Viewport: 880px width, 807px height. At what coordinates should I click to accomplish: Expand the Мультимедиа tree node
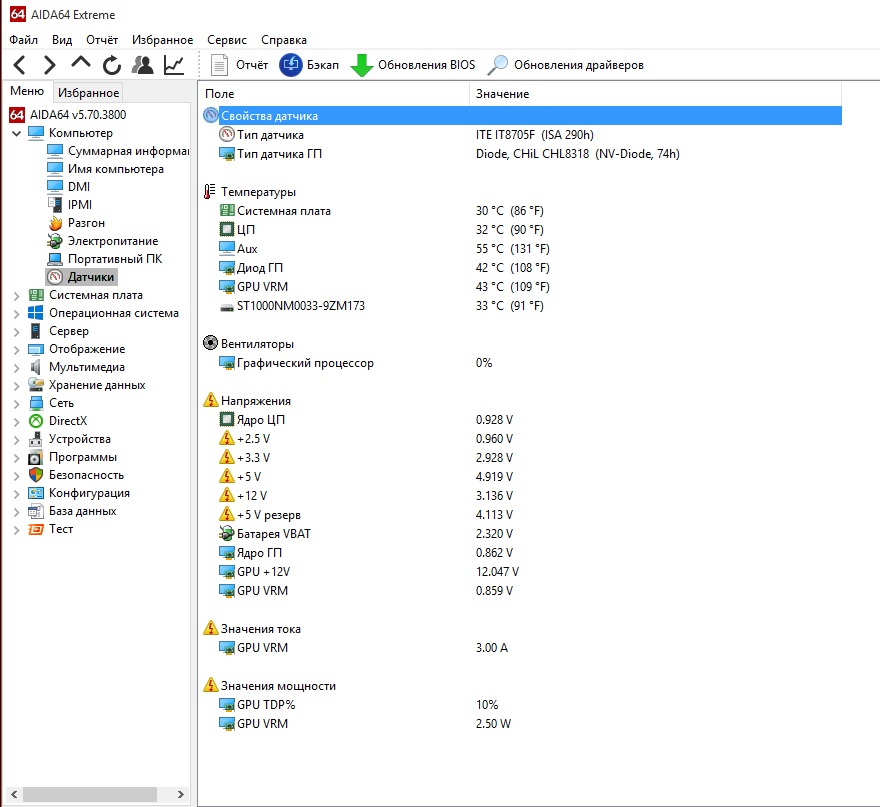pos(16,368)
